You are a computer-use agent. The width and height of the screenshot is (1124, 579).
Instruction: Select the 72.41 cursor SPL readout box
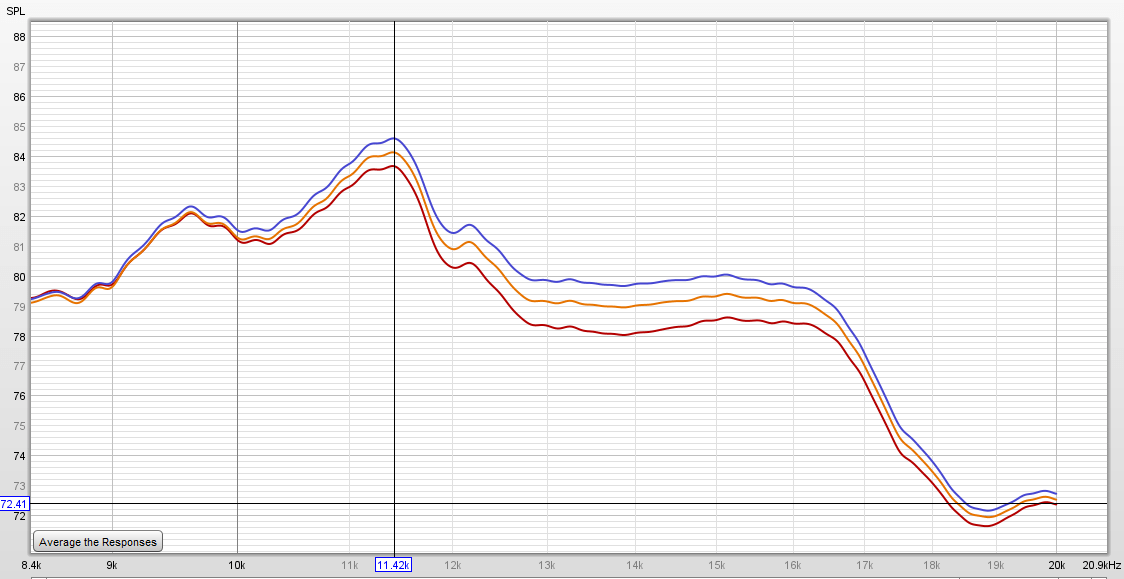[14, 504]
